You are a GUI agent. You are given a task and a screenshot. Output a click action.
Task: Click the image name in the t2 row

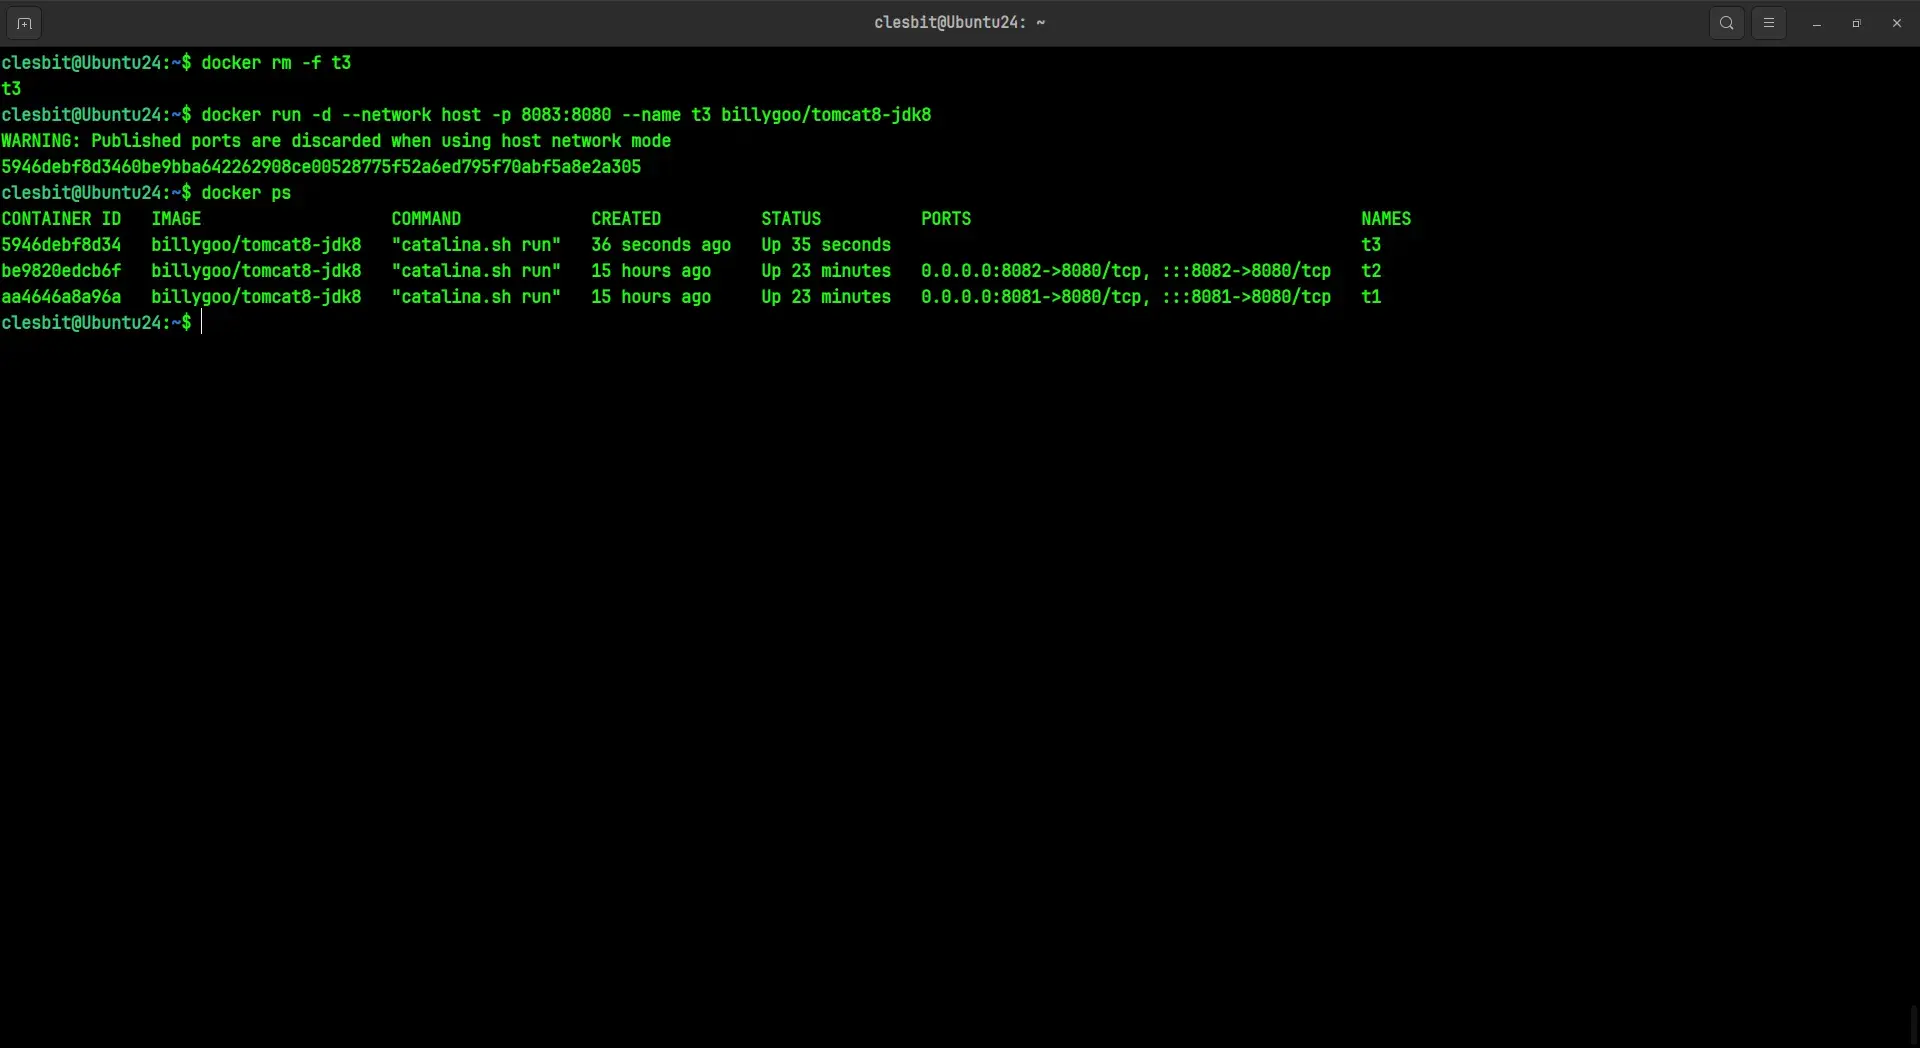coord(256,271)
